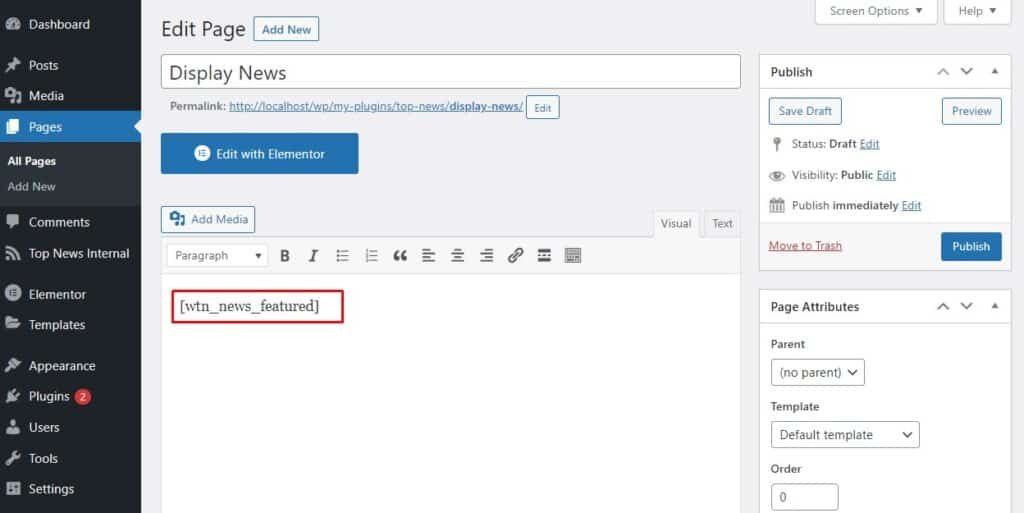Click the Order number field
The width and height of the screenshot is (1024, 513).
pos(805,497)
